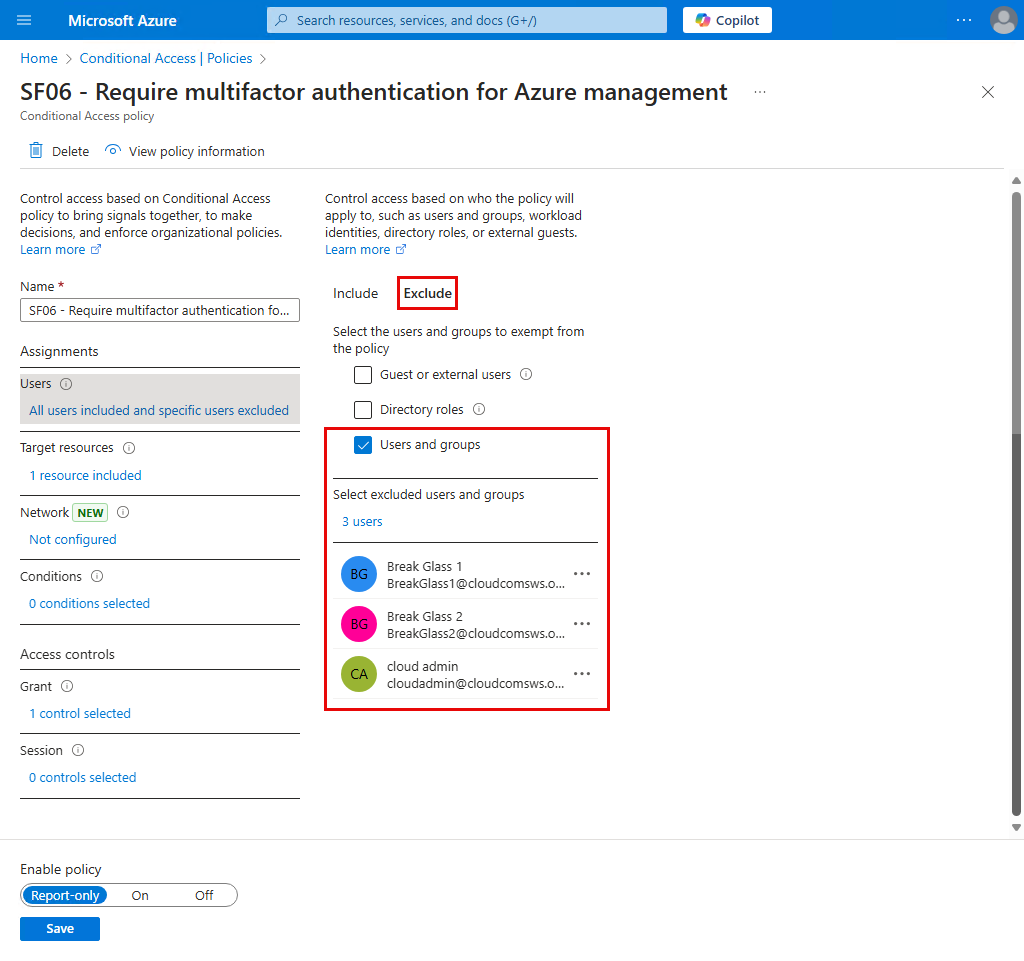Click the scrollbar down arrow
The image size is (1024, 961).
coord(1016,827)
